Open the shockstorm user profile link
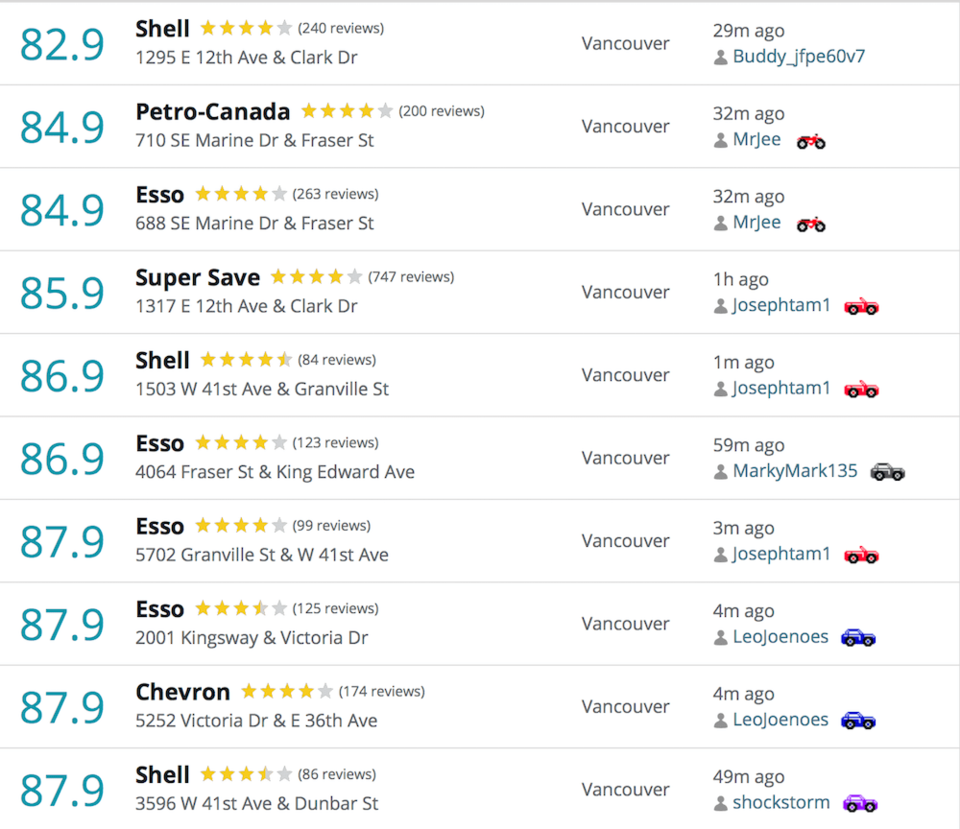960x829 pixels. tap(781, 803)
